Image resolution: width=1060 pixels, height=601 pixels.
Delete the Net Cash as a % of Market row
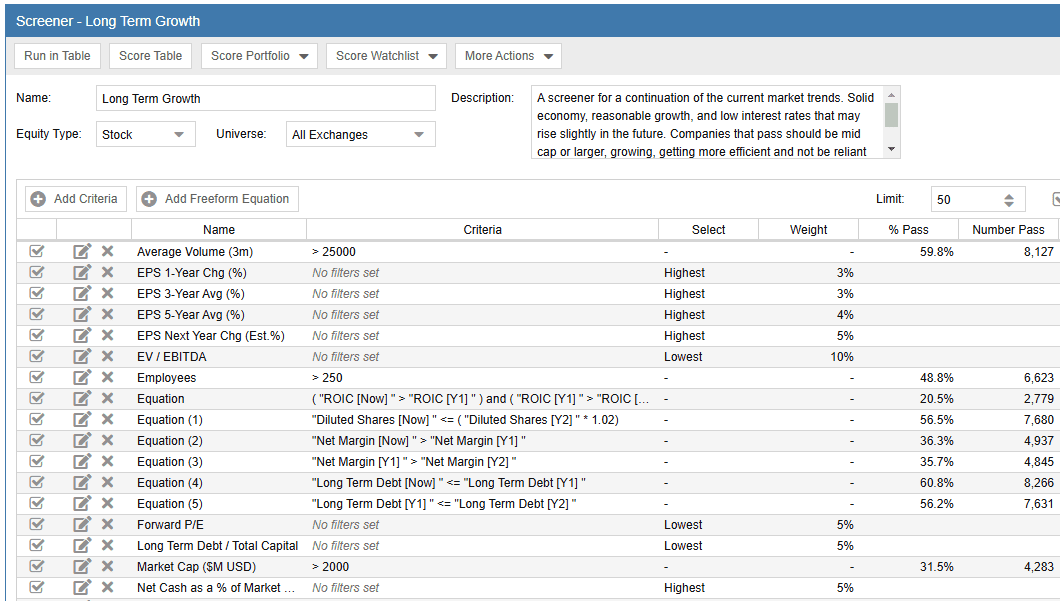107,587
